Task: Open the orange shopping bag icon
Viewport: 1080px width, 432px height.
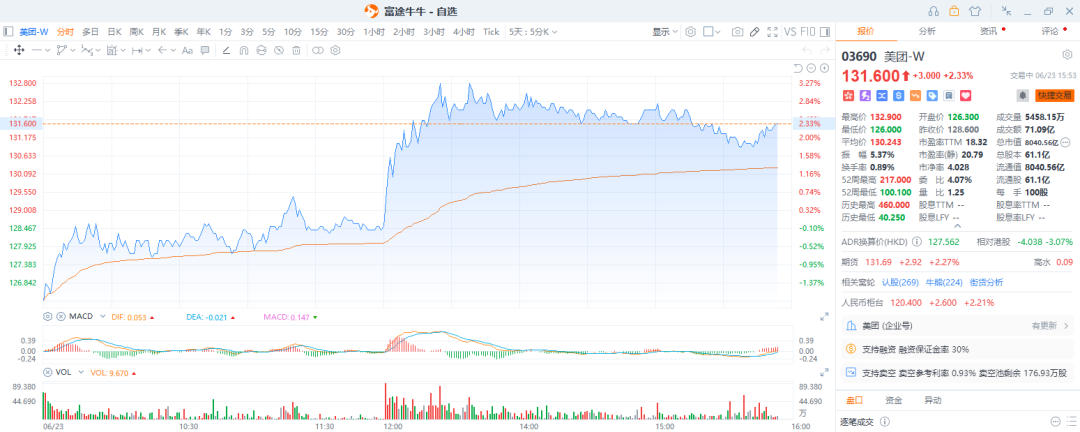Action: pyautogui.click(x=954, y=10)
